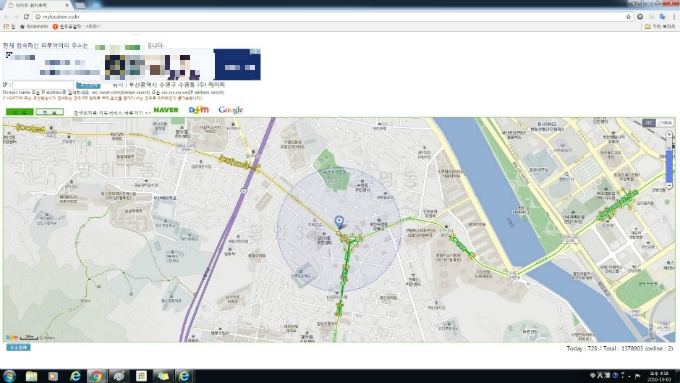This screenshot has width=680, height=383.
Task: Open the NAVER map service link
Action: 166,110
